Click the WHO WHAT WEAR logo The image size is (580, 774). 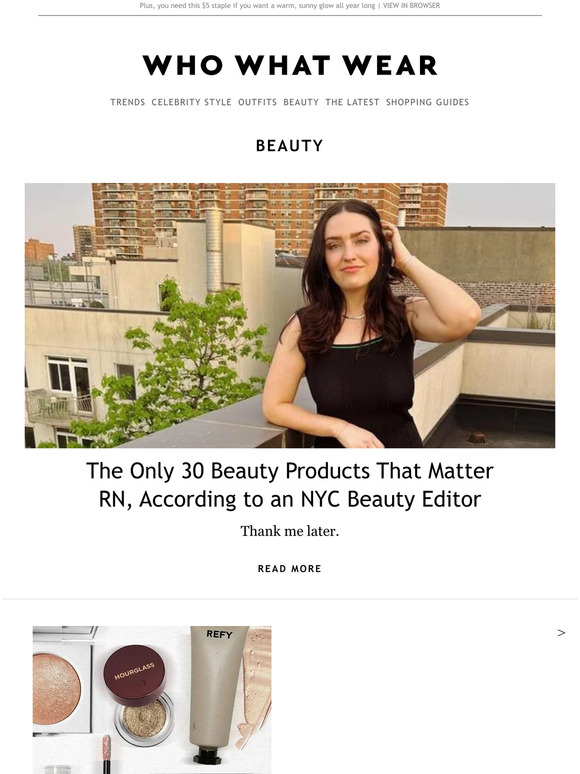[290, 65]
